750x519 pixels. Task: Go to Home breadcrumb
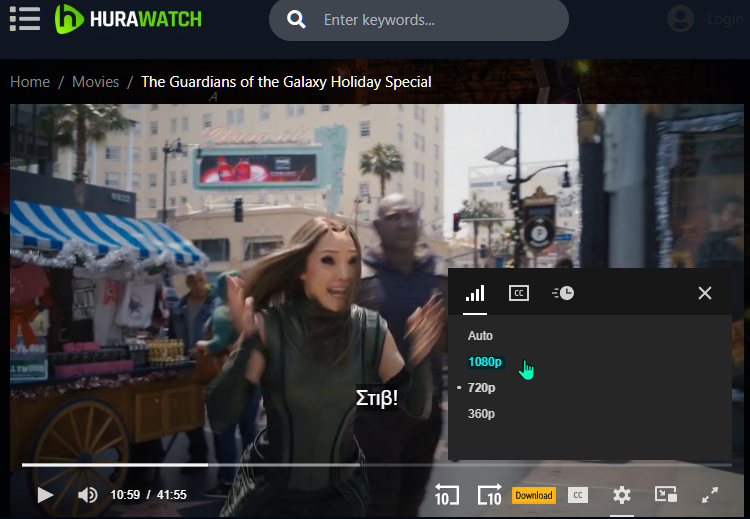pyautogui.click(x=30, y=82)
